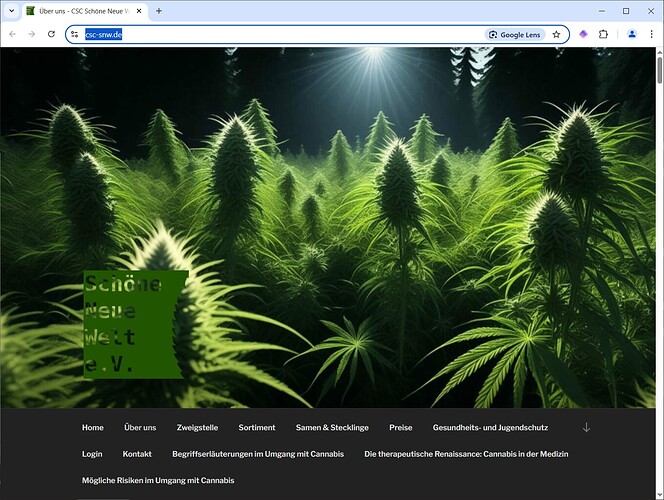The width and height of the screenshot is (664, 500).
Task: Open the Extensions puzzle icon
Action: point(603,34)
